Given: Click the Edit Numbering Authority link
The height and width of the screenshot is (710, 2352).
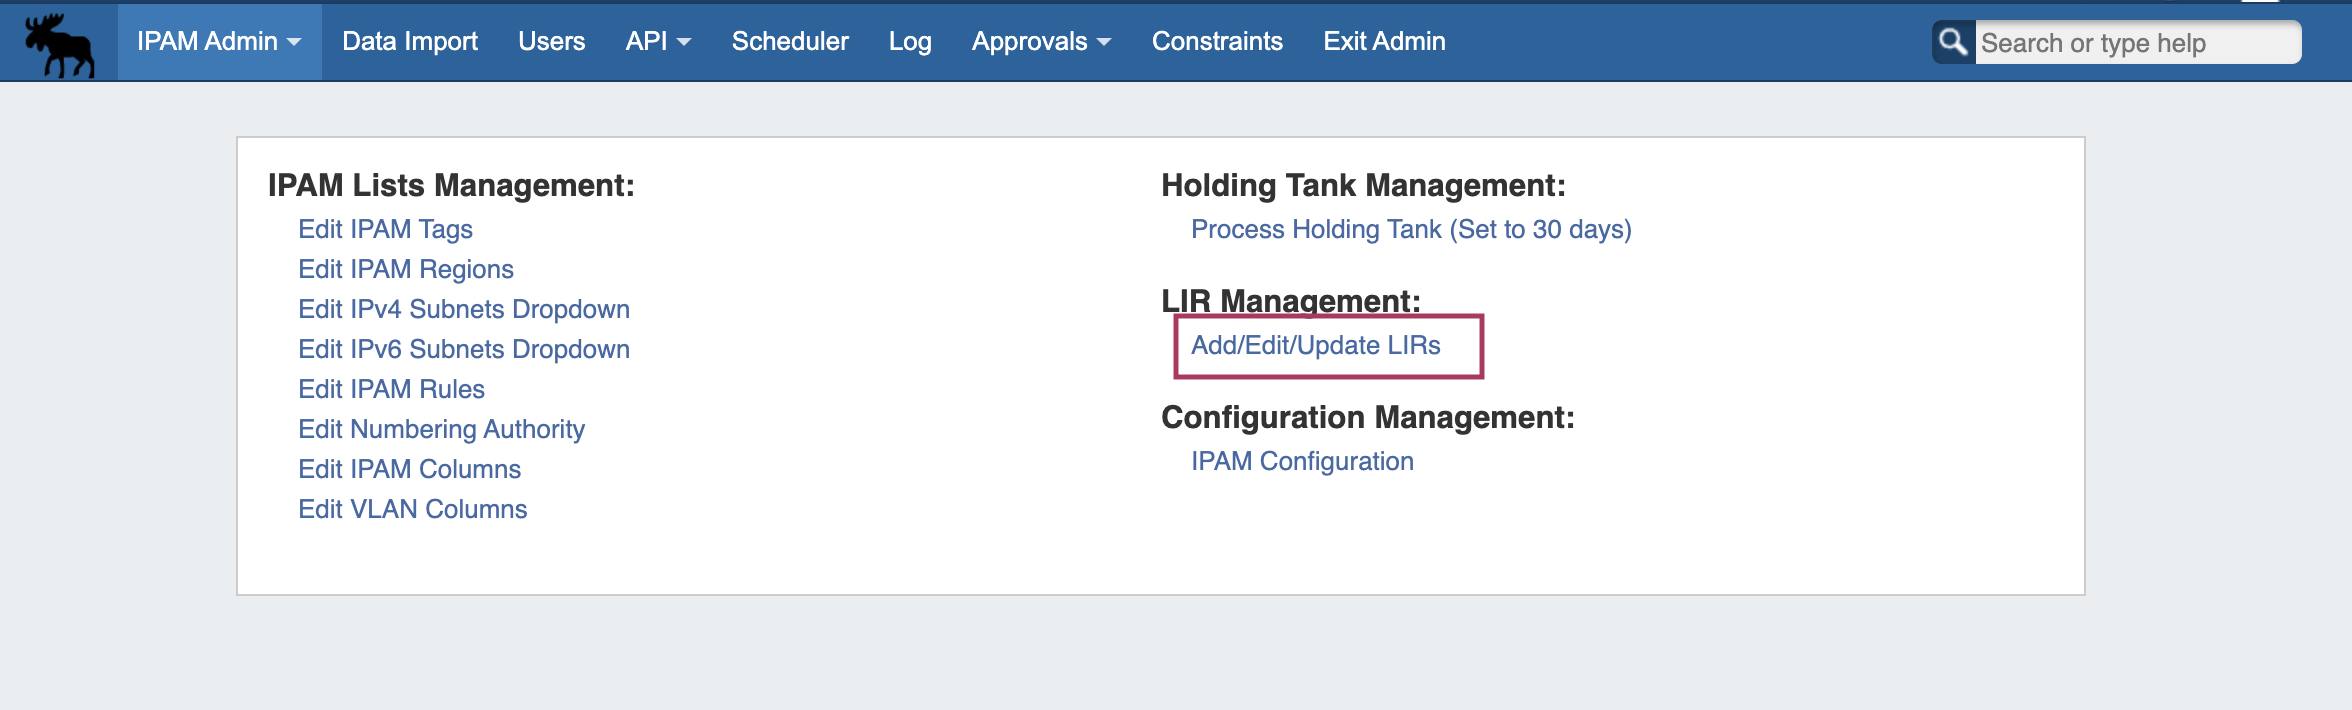Looking at the screenshot, I should (441, 429).
